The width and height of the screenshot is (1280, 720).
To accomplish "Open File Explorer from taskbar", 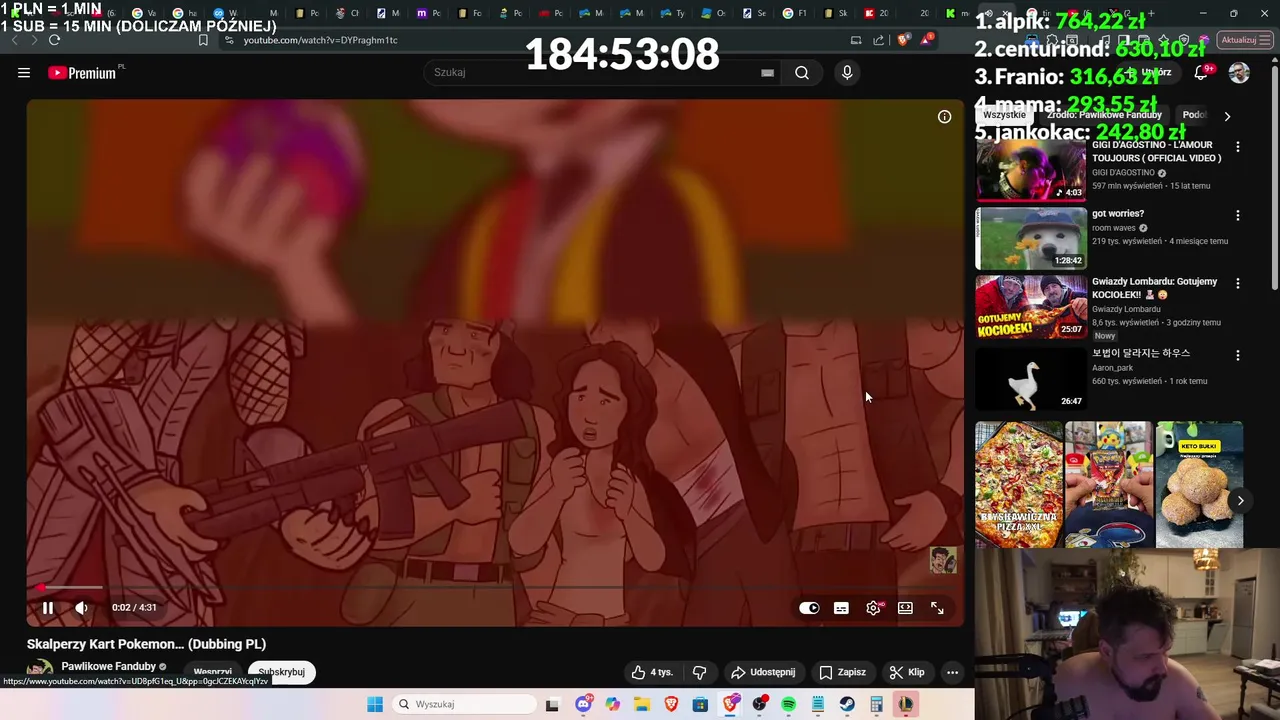I will click(642, 704).
